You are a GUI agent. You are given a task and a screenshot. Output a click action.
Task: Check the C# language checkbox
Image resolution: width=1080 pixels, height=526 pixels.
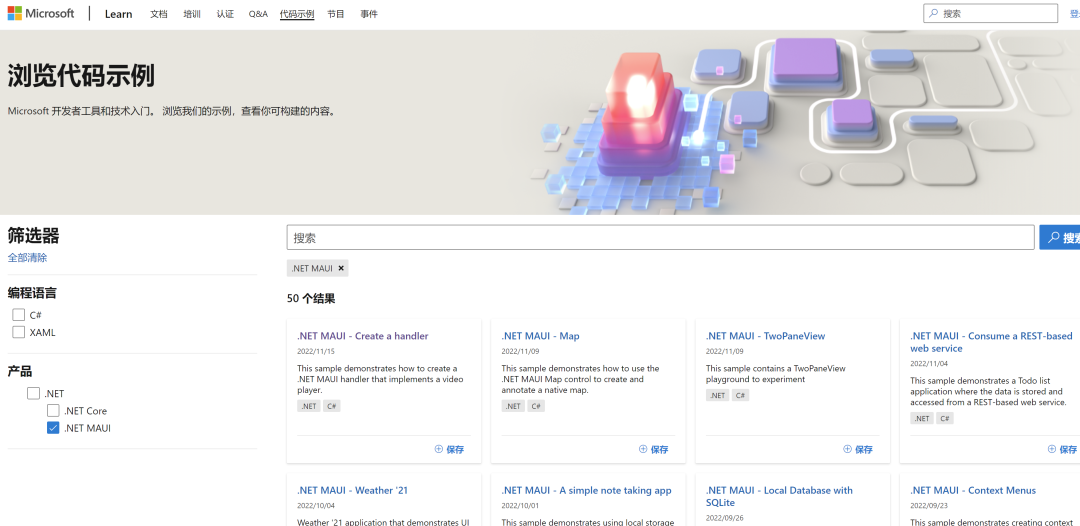pos(19,315)
